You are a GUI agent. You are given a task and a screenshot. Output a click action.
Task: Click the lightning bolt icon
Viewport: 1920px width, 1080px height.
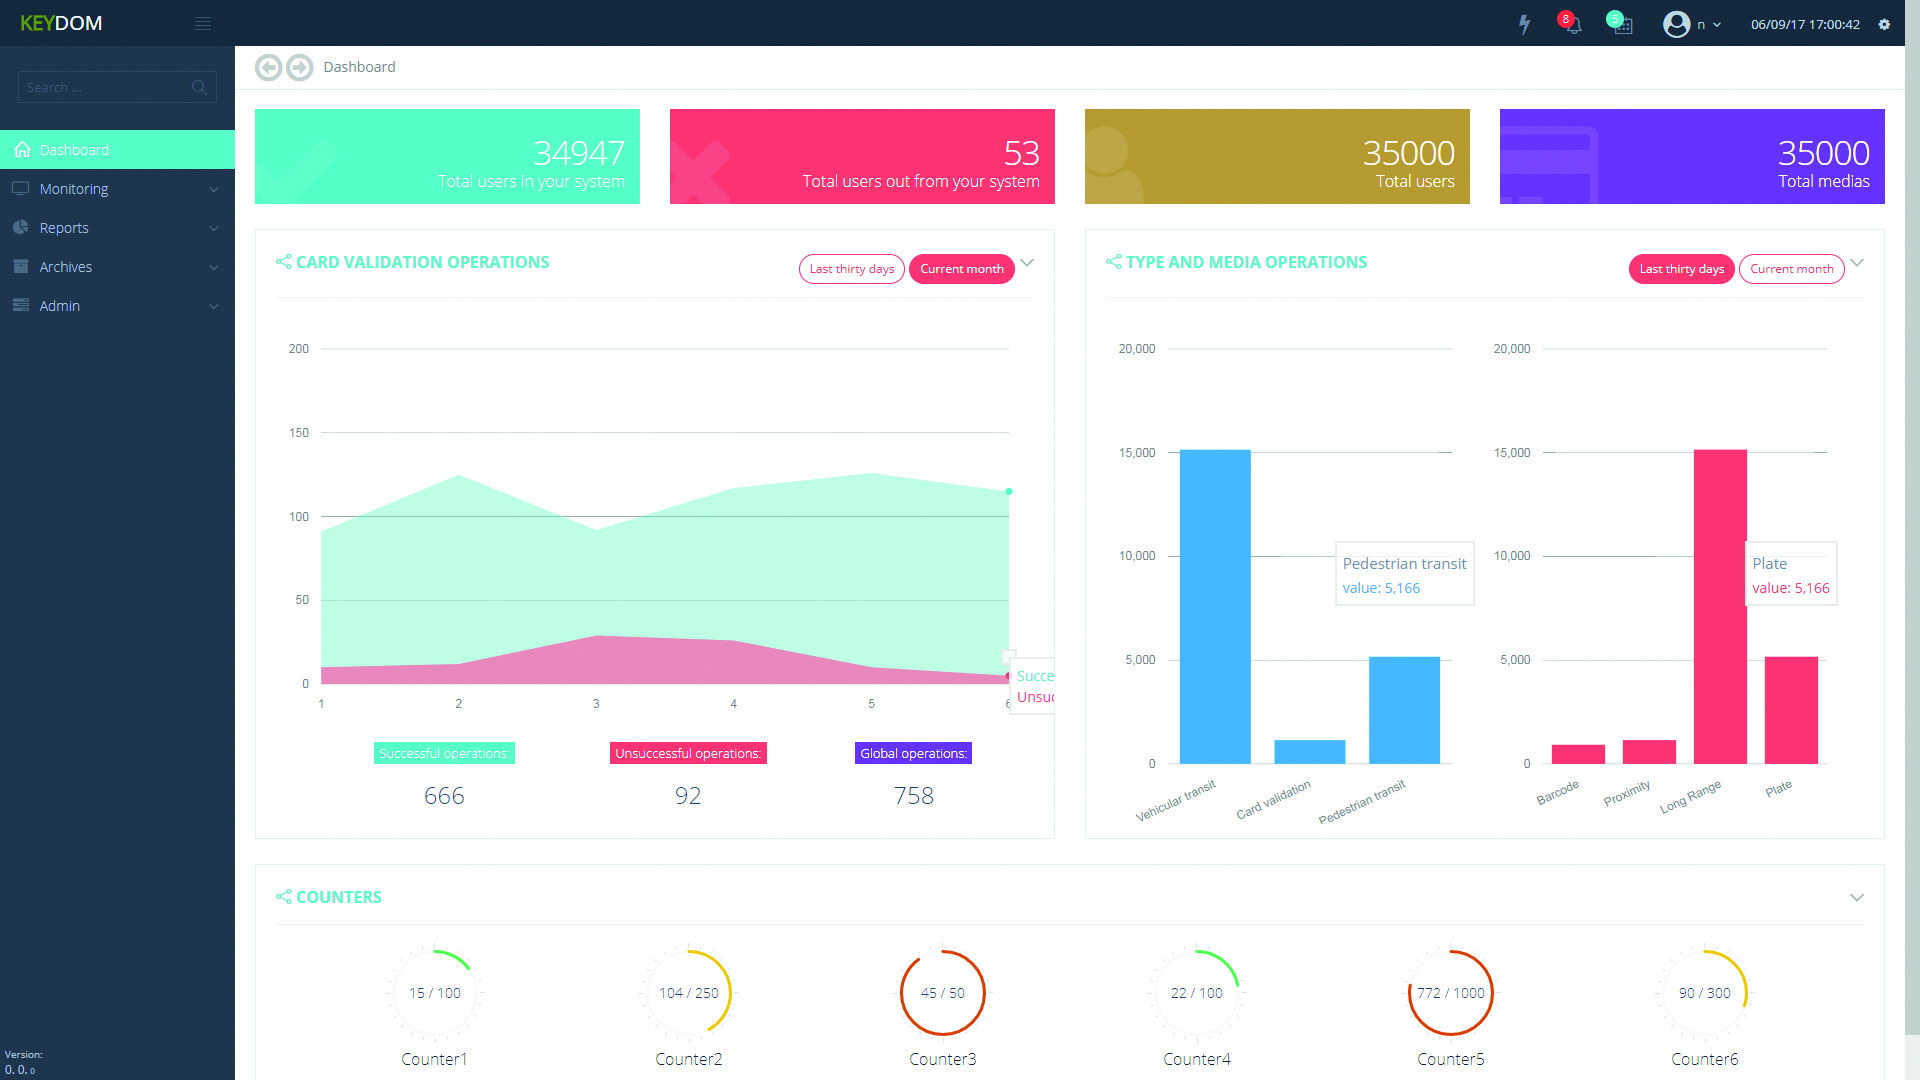[1524, 25]
